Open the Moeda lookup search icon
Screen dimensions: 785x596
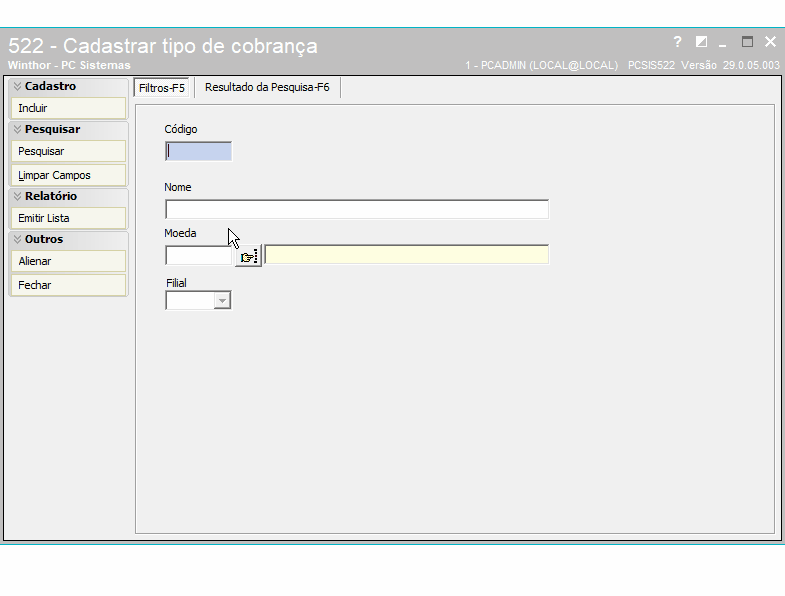click(248, 256)
